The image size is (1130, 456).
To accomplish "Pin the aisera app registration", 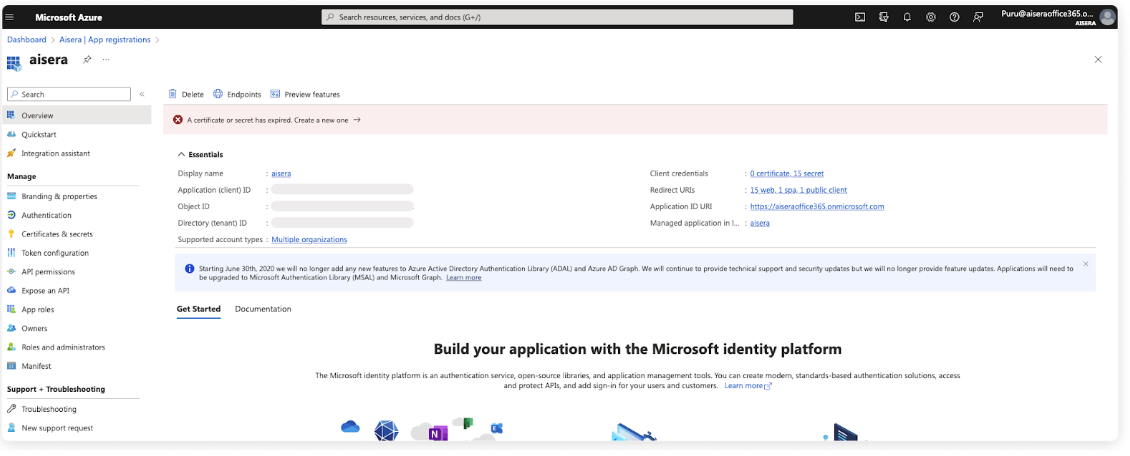I will 87,59.
